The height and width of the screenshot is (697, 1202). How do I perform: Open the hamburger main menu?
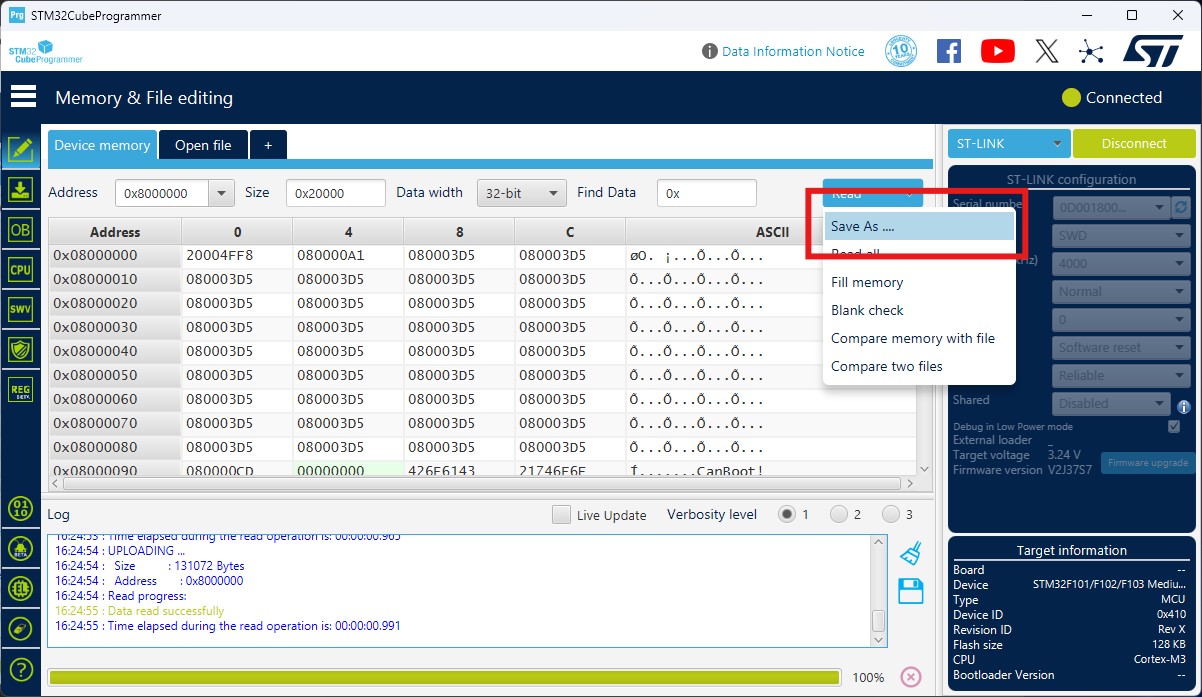(23, 97)
